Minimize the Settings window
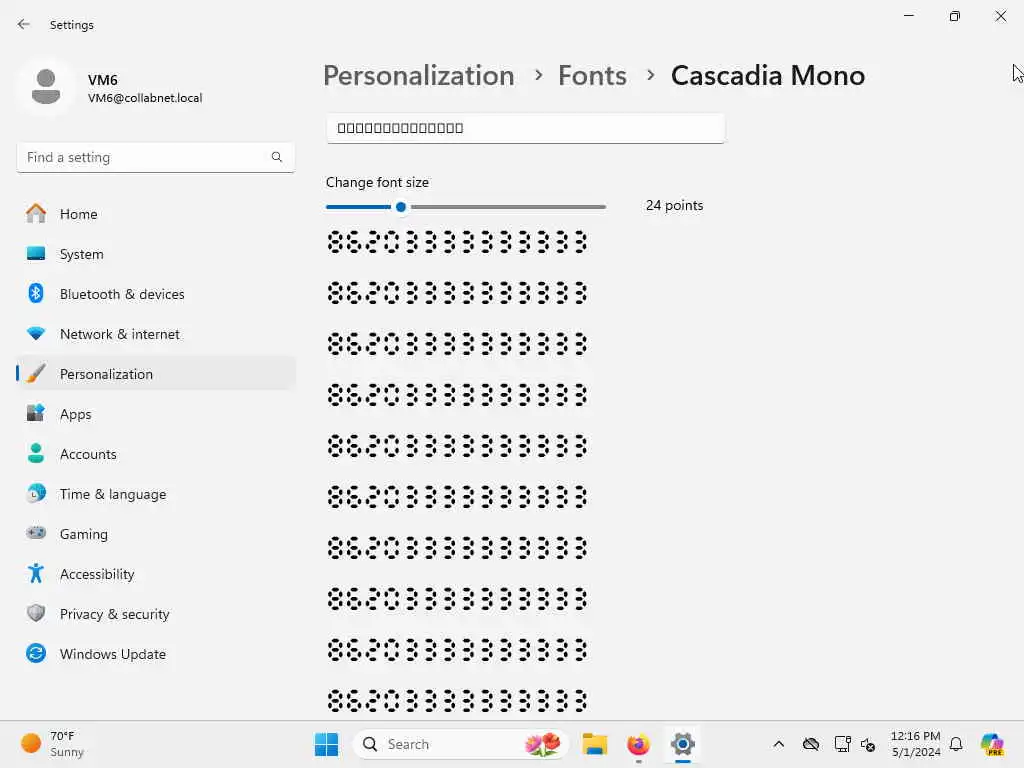 coord(908,16)
